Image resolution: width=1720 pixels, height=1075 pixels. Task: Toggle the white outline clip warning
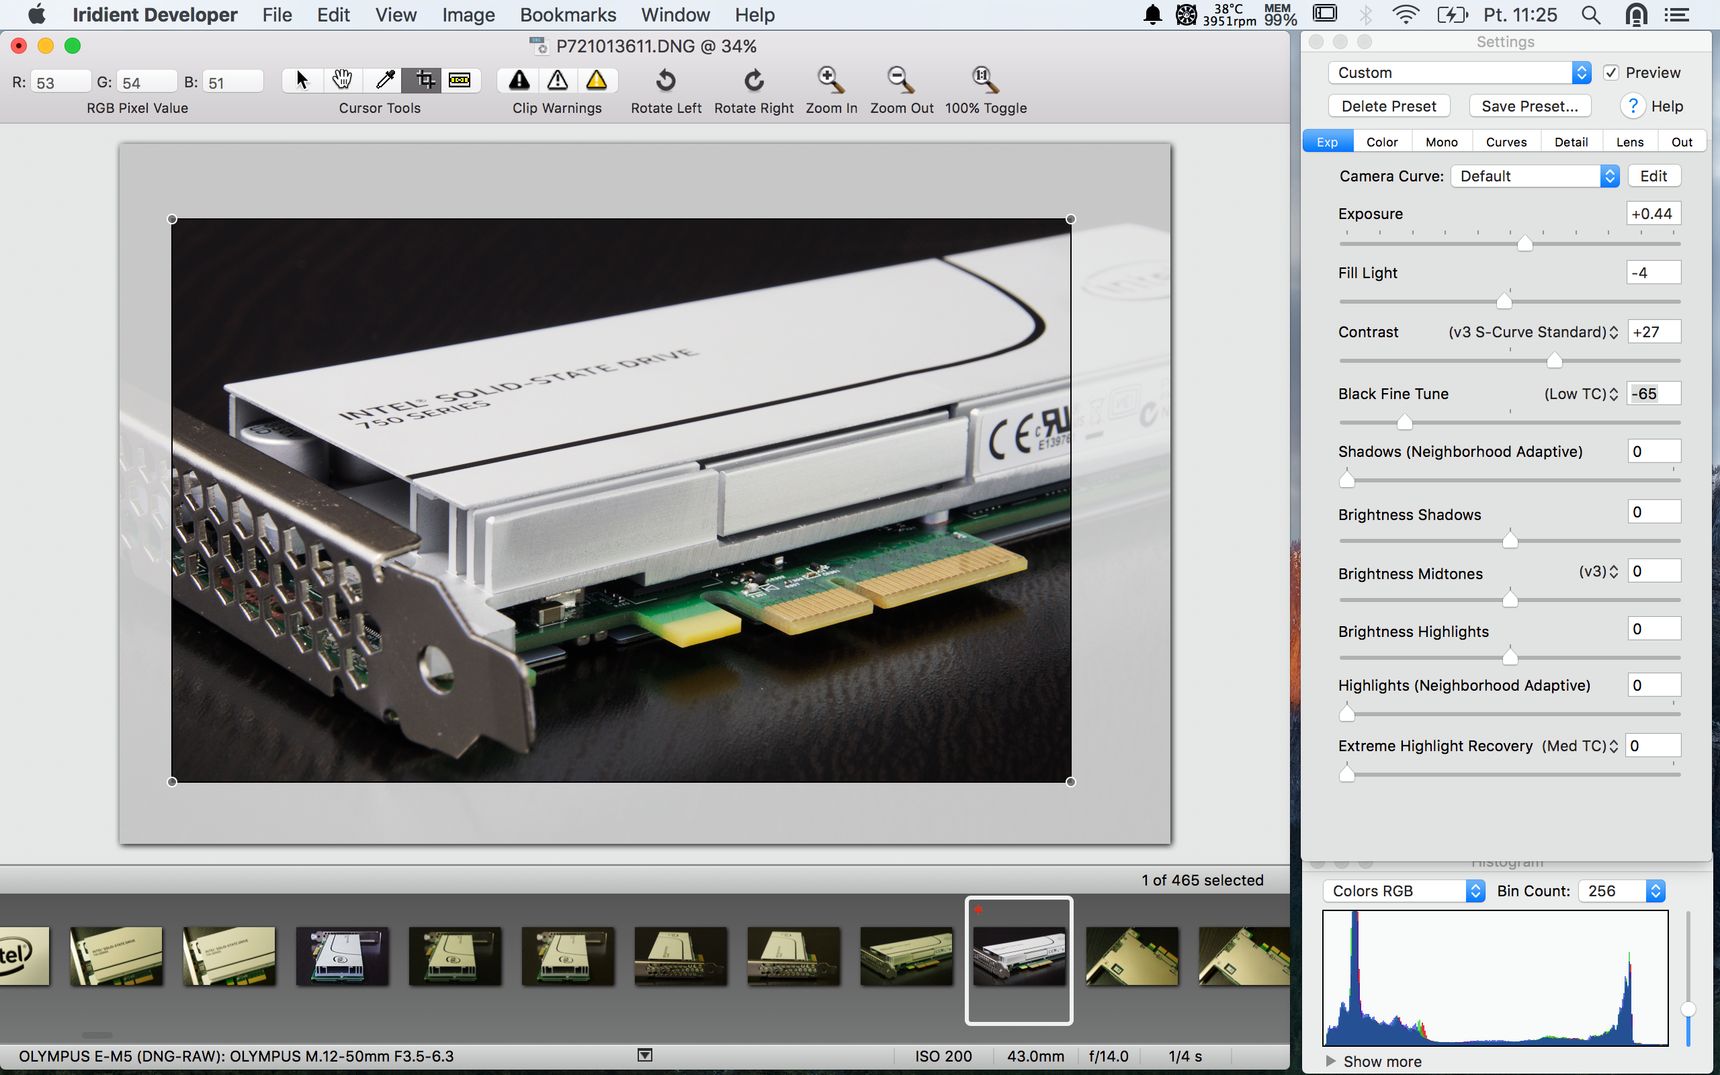[558, 80]
